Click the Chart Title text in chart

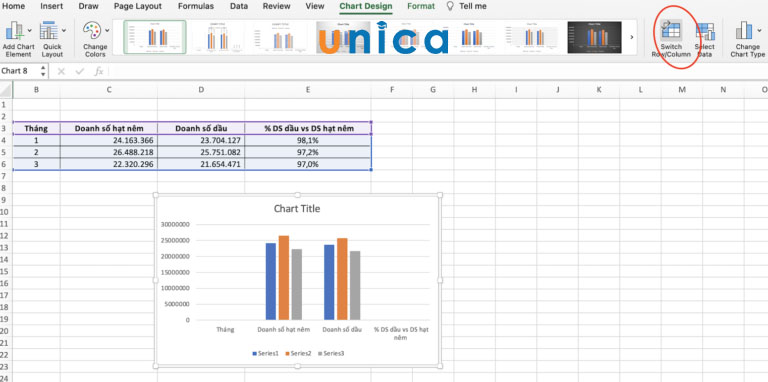297,209
